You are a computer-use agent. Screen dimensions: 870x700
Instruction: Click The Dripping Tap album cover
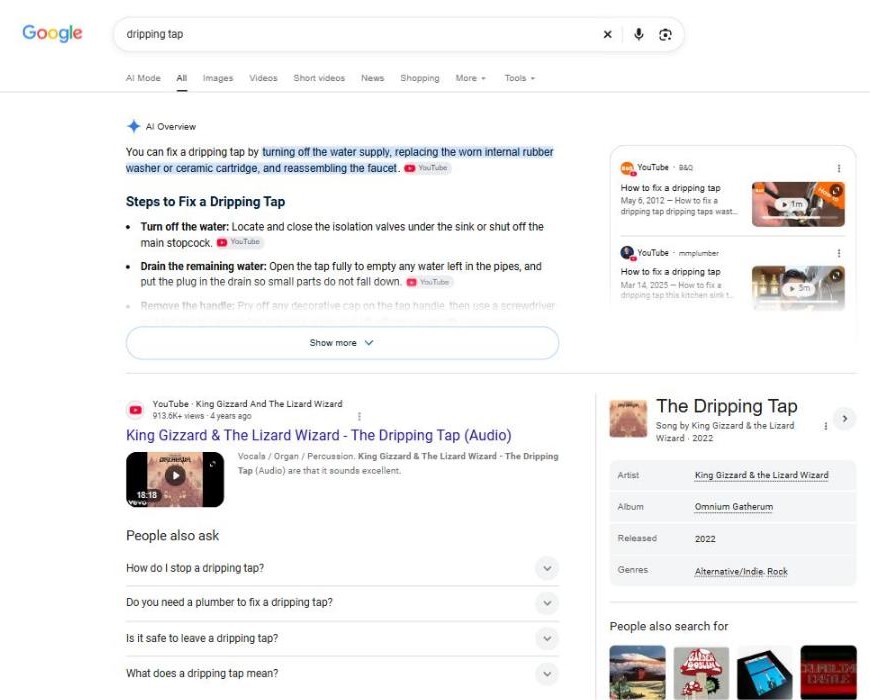pyautogui.click(x=628, y=419)
